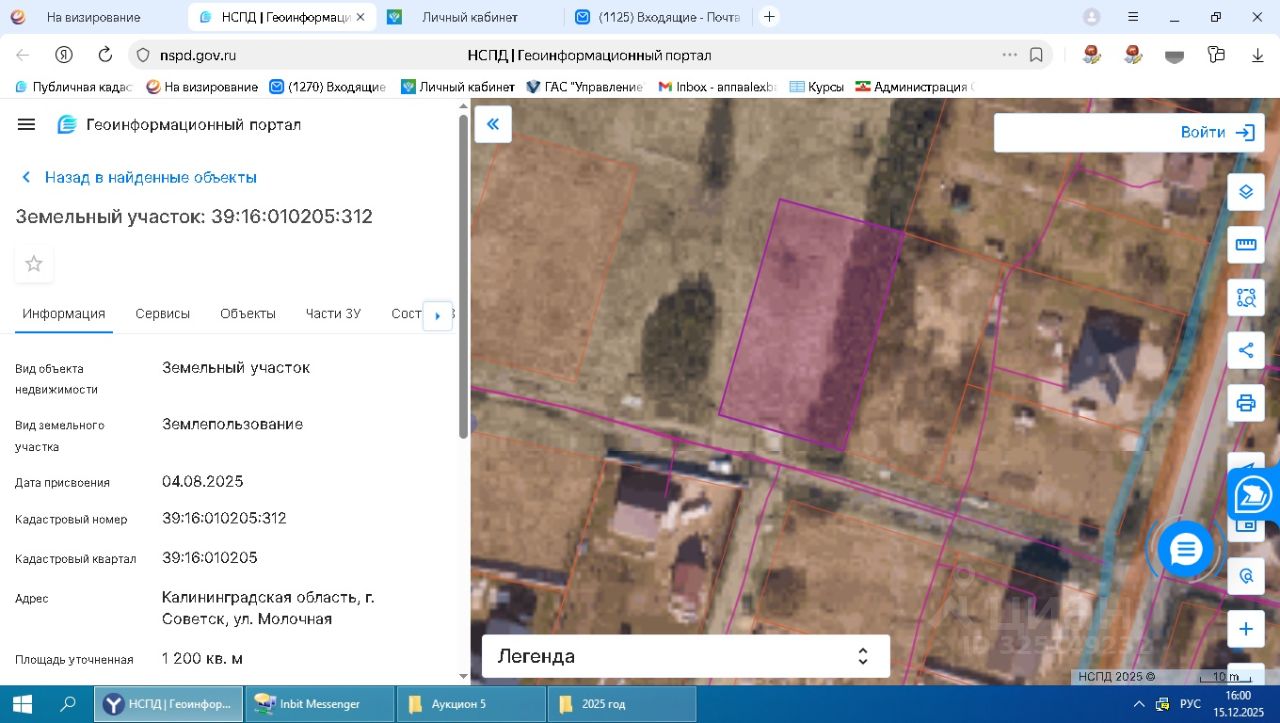Open the Личный кабинет bookmark

click(458, 87)
